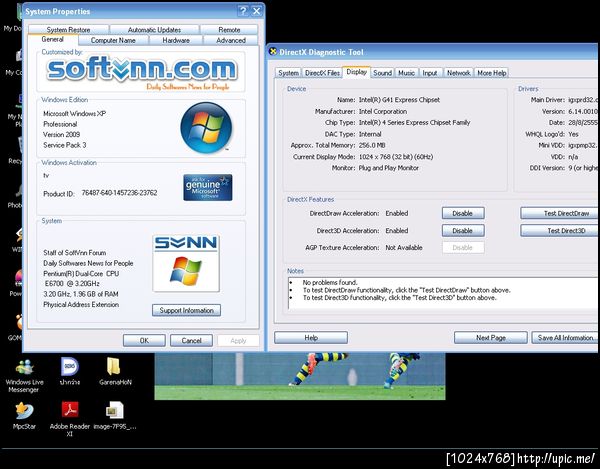The image size is (600, 469).
Task: Open the Computer Name tab
Action: (x=113, y=40)
